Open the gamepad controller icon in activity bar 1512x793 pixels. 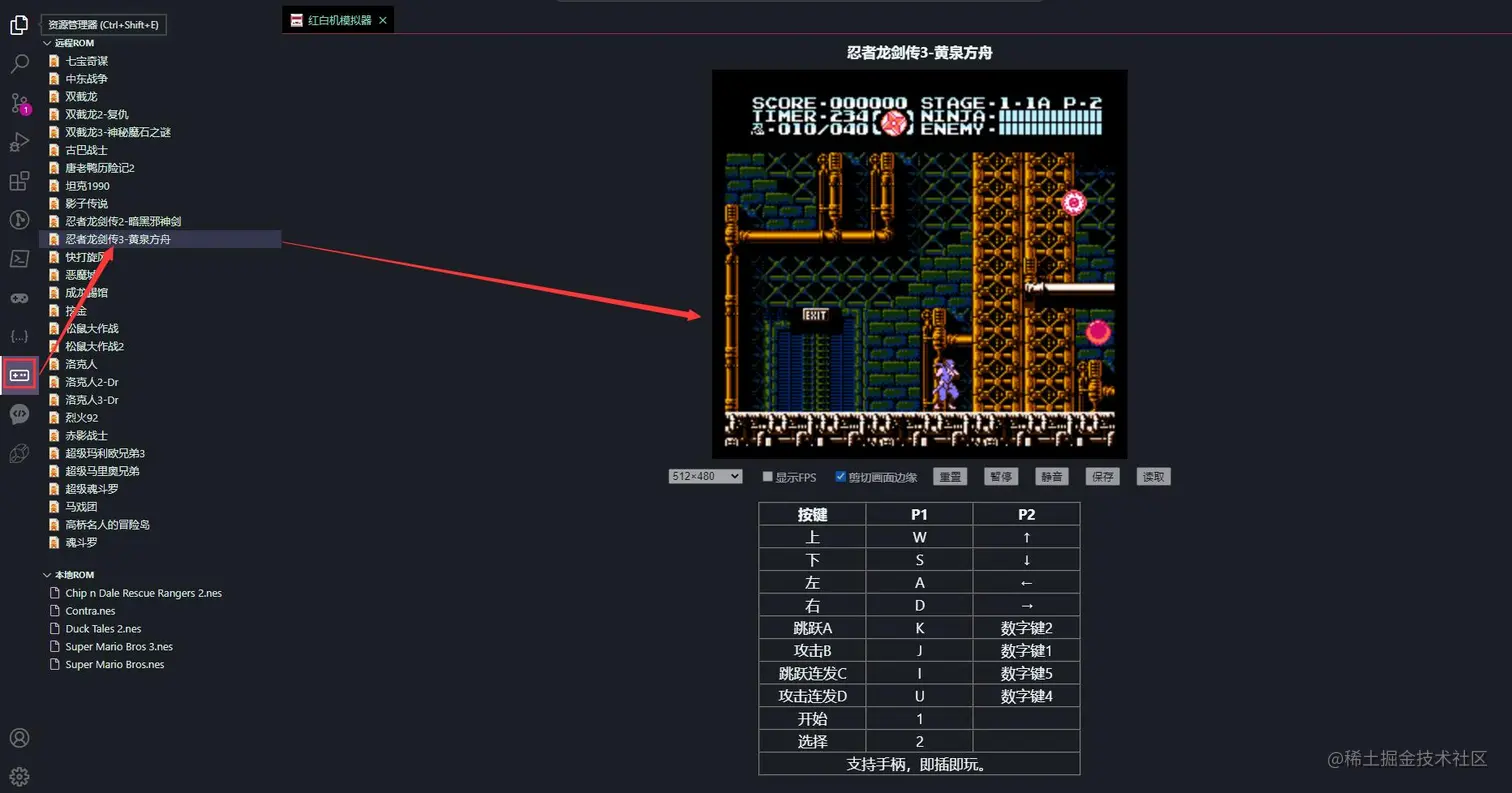[19, 298]
